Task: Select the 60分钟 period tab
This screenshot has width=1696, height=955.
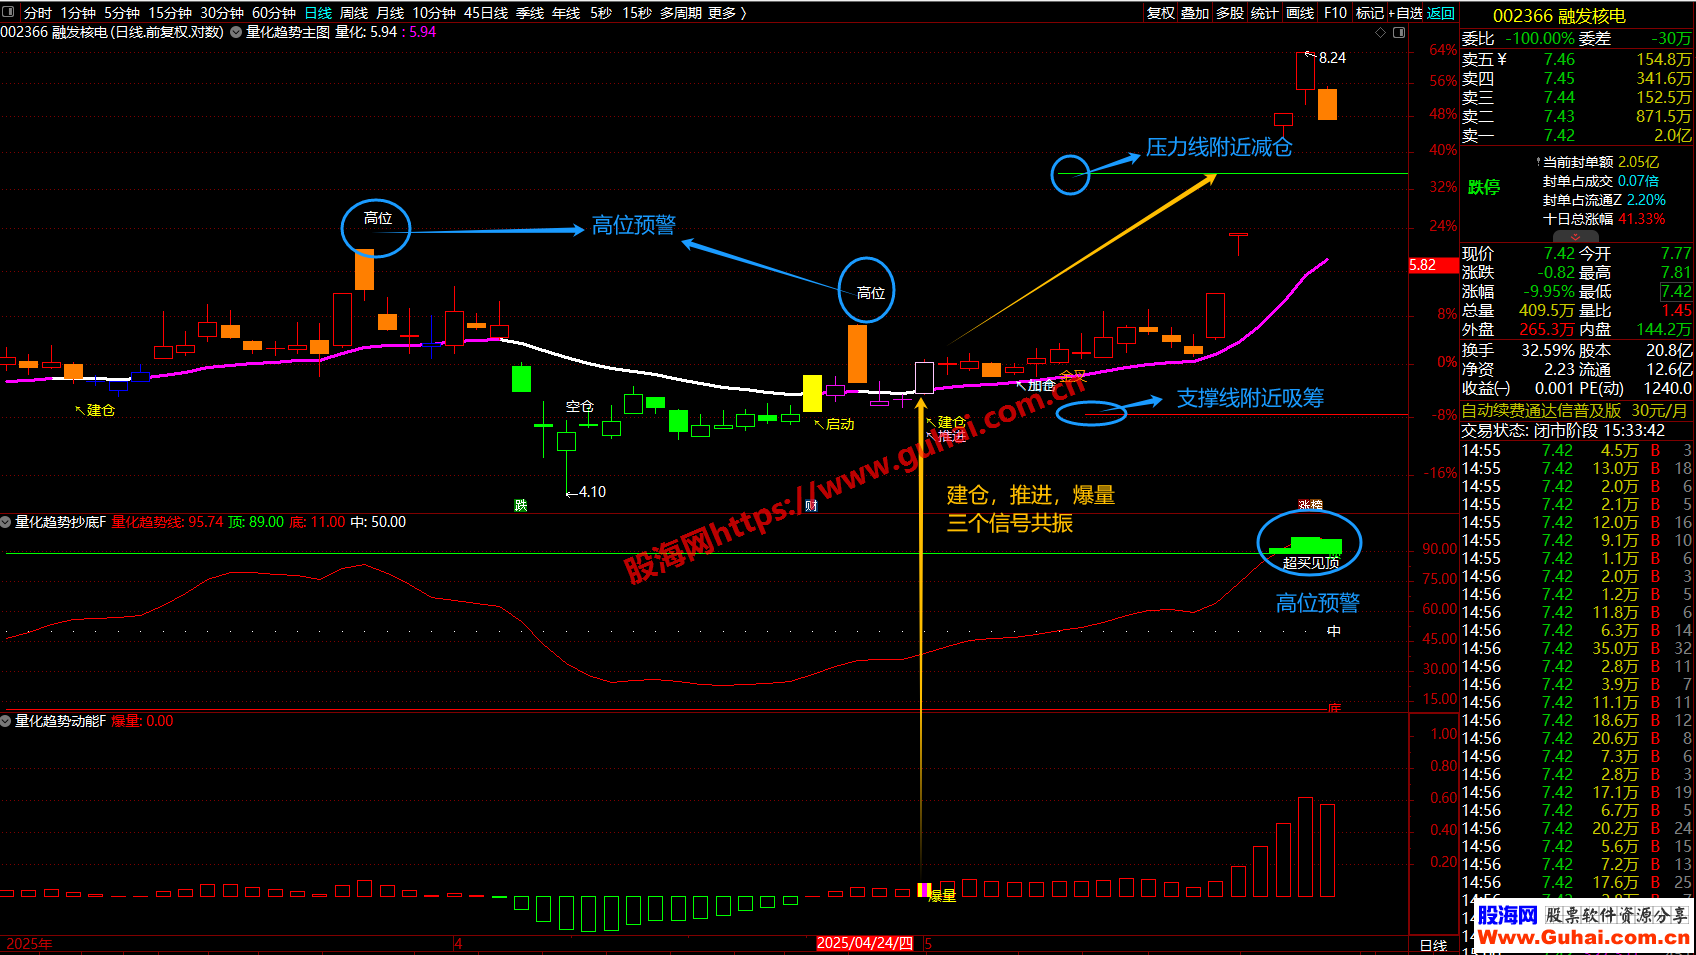Action: click(x=274, y=13)
